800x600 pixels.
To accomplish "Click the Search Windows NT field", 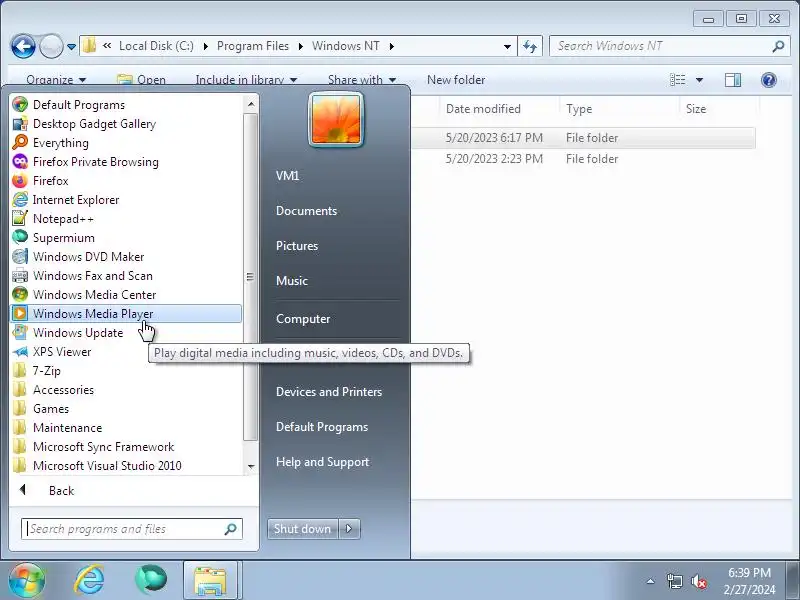I will (x=669, y=46).
